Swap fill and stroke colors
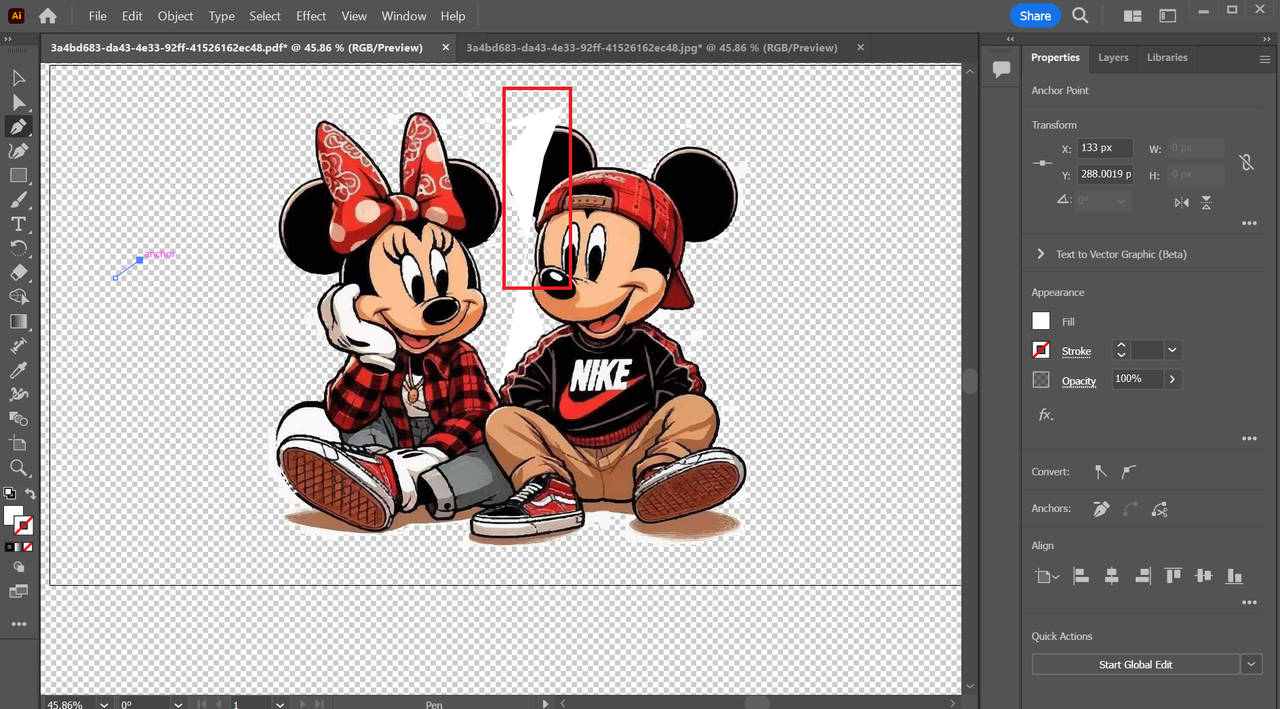 click(x=30, y=494)
